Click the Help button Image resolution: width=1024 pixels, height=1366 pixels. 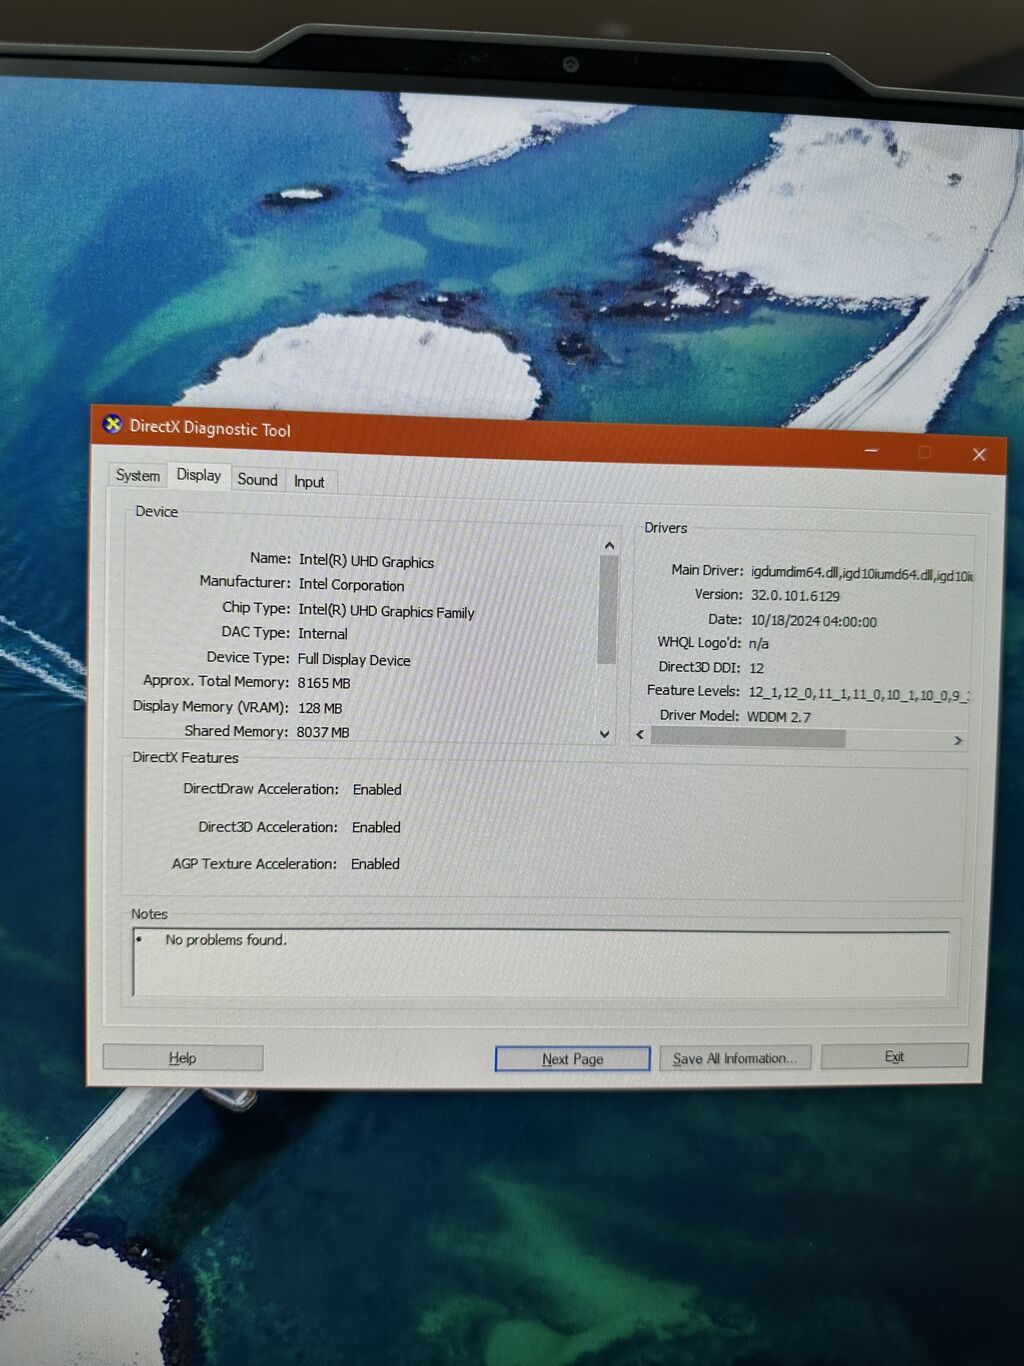pos(183,1058)
